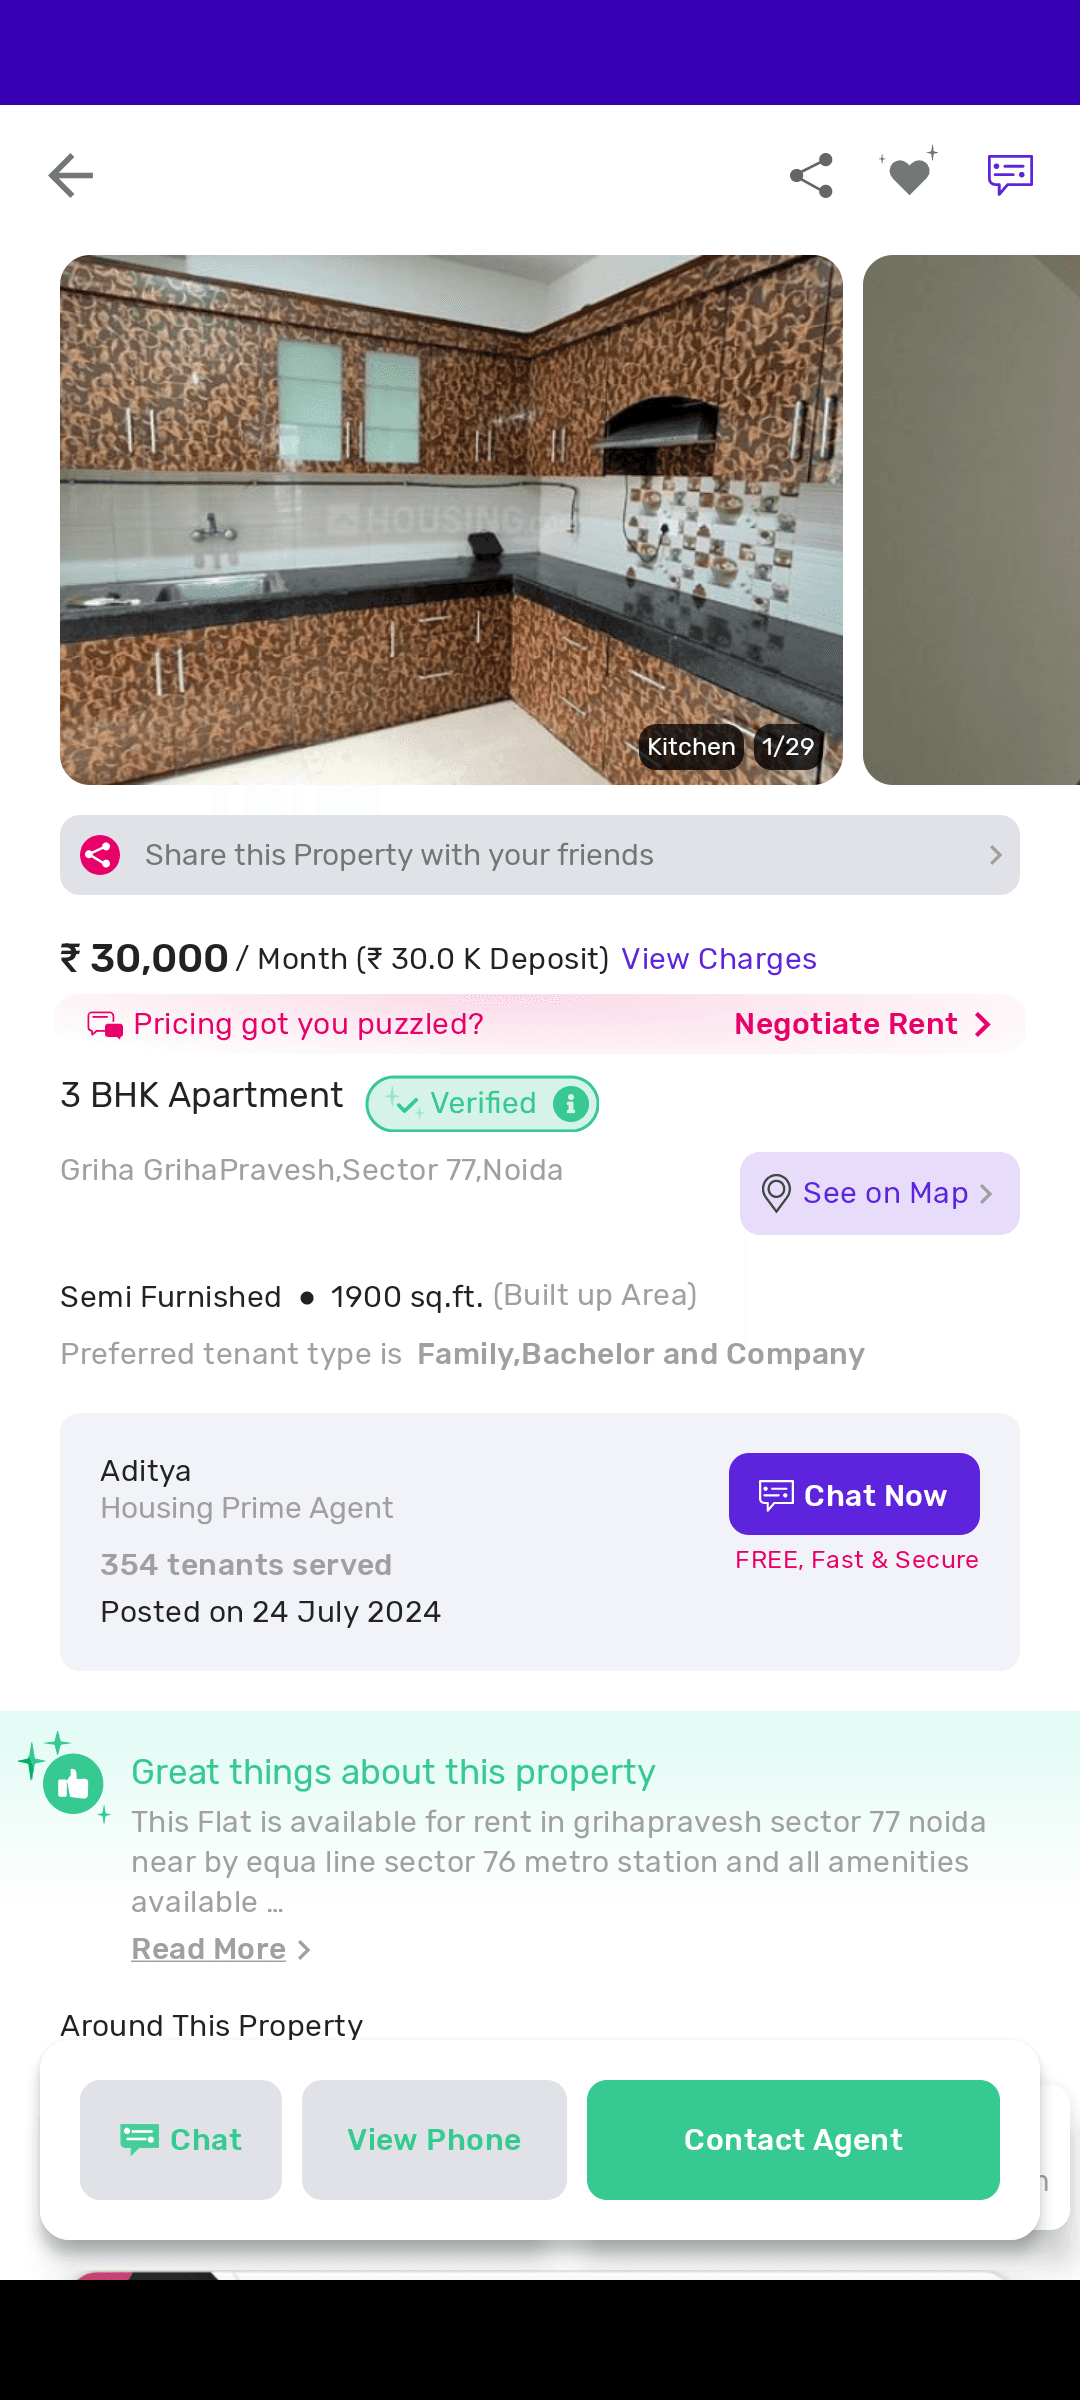
Task: Tap View Phone button
Action: [x=434, y=2140]
